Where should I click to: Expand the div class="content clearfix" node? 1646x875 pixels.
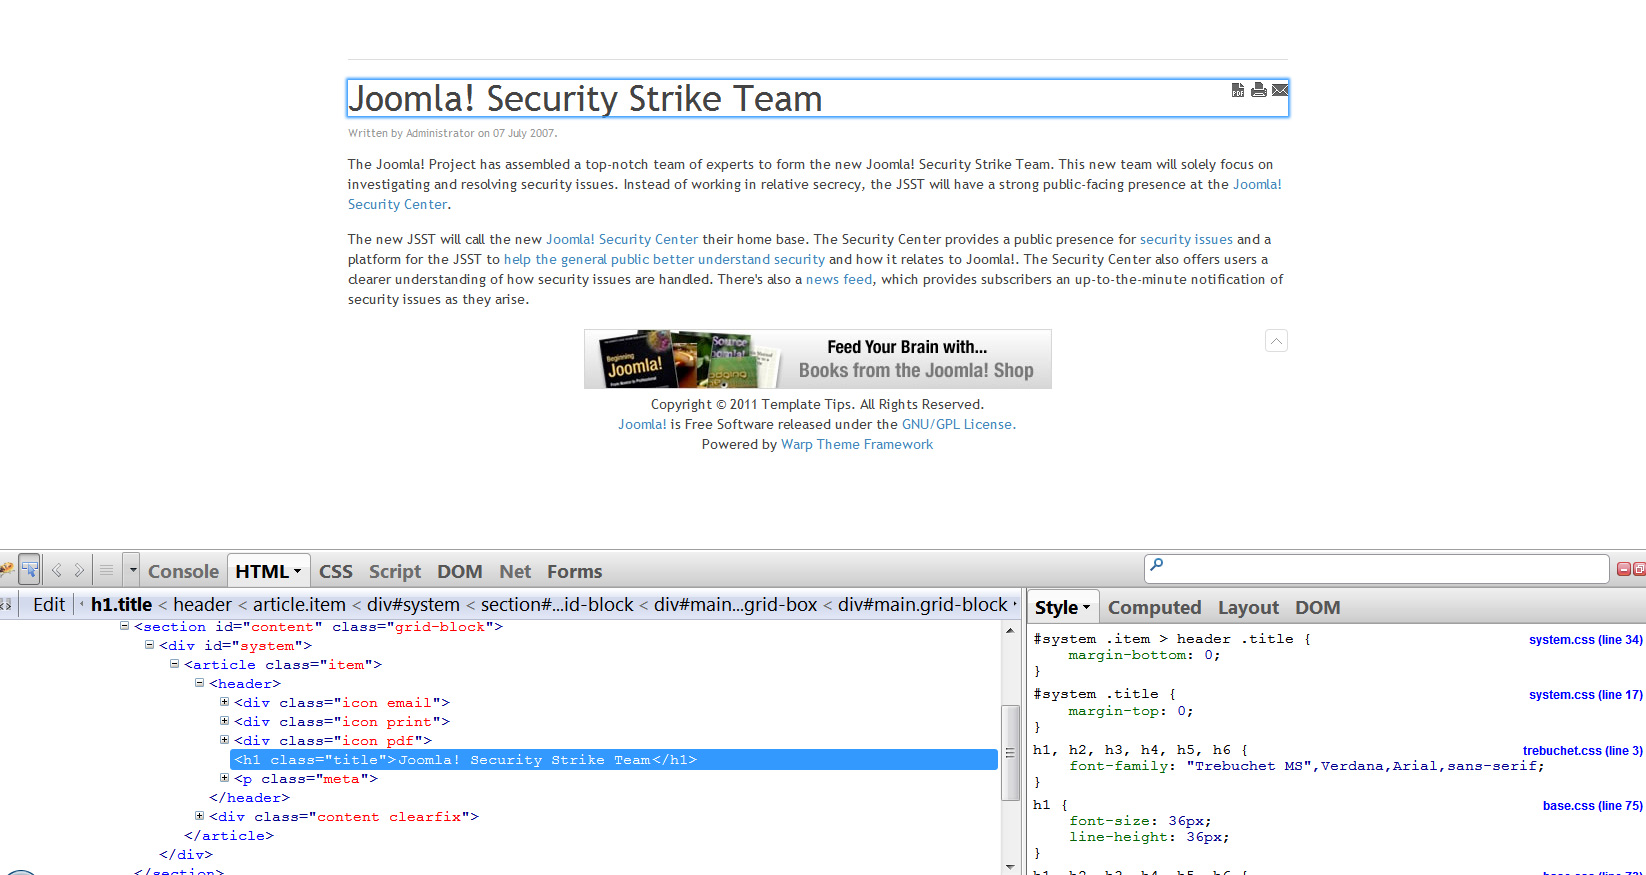coord(200,815)
